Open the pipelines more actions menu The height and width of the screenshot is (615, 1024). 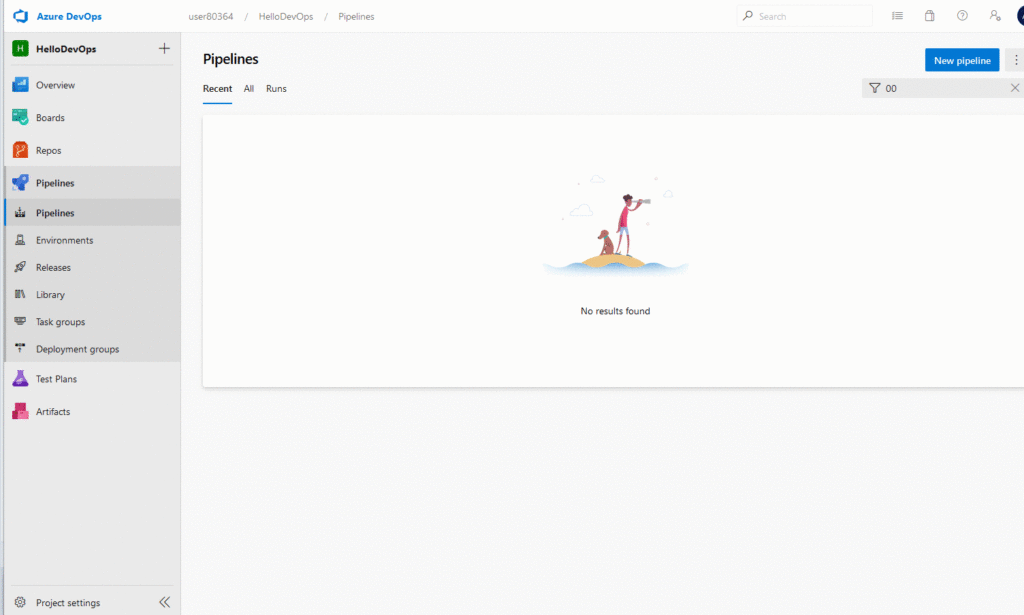(1016, 60)
